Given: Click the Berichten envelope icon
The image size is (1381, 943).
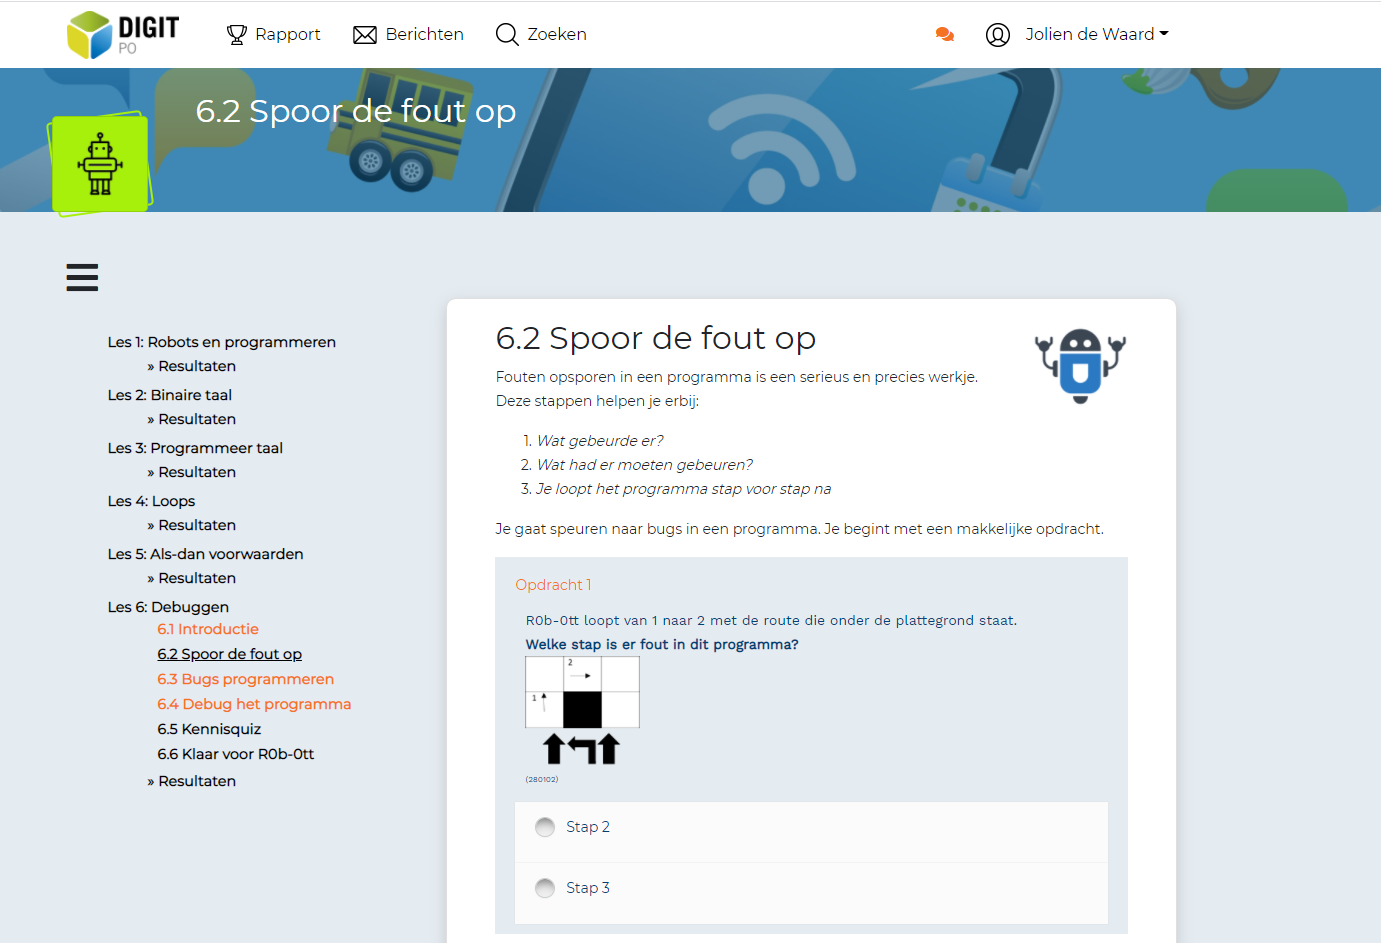Looking at the screenshot, I should 365,35.
